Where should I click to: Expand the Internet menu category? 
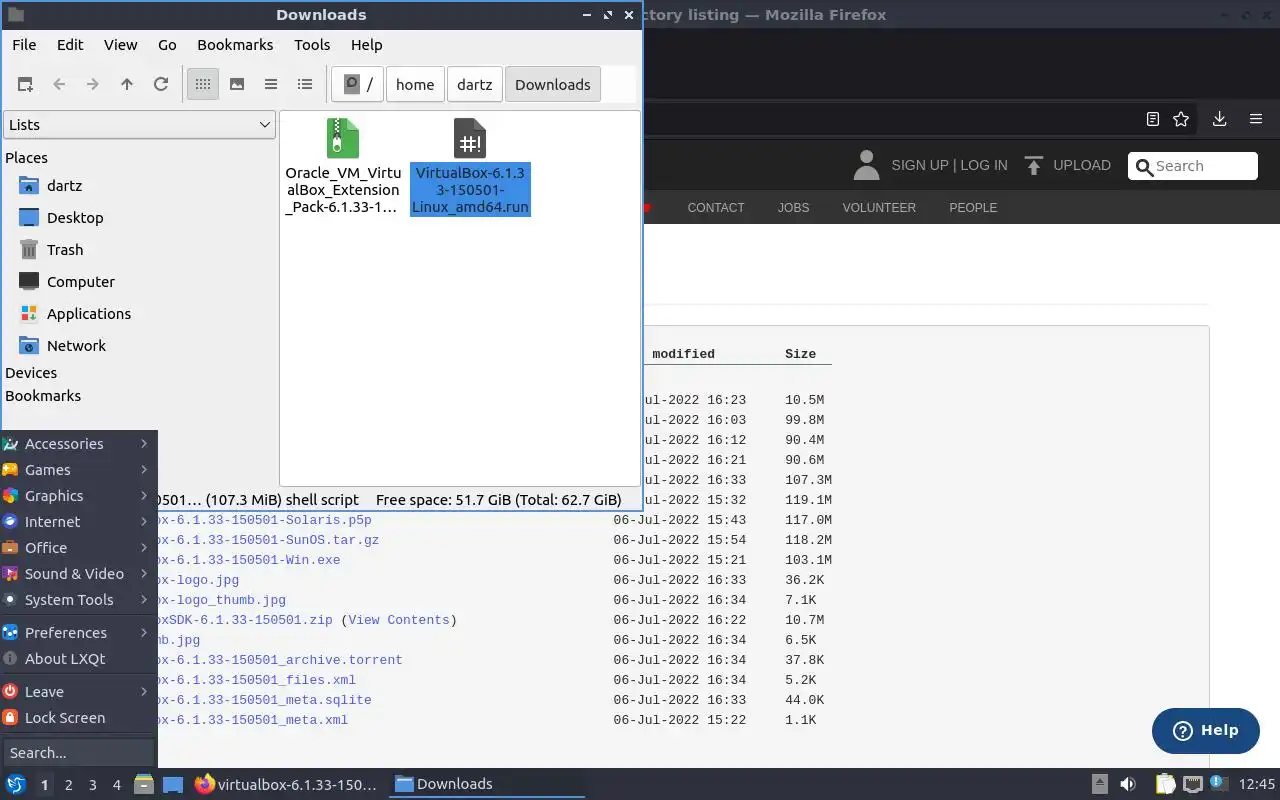78,522
